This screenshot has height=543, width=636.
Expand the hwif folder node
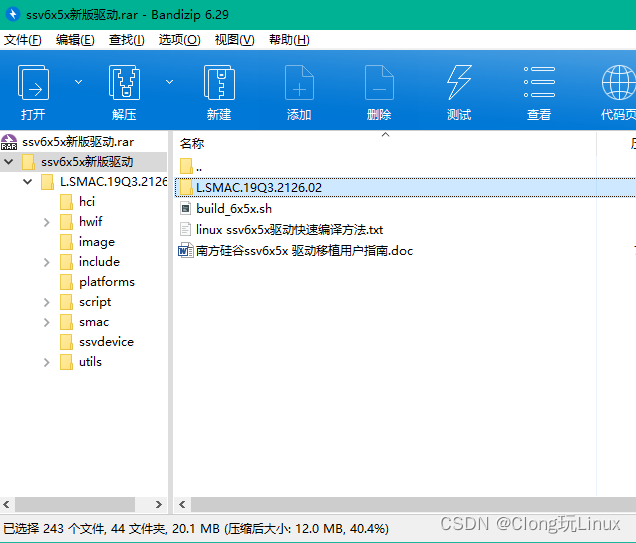click(x=47, y=222)
